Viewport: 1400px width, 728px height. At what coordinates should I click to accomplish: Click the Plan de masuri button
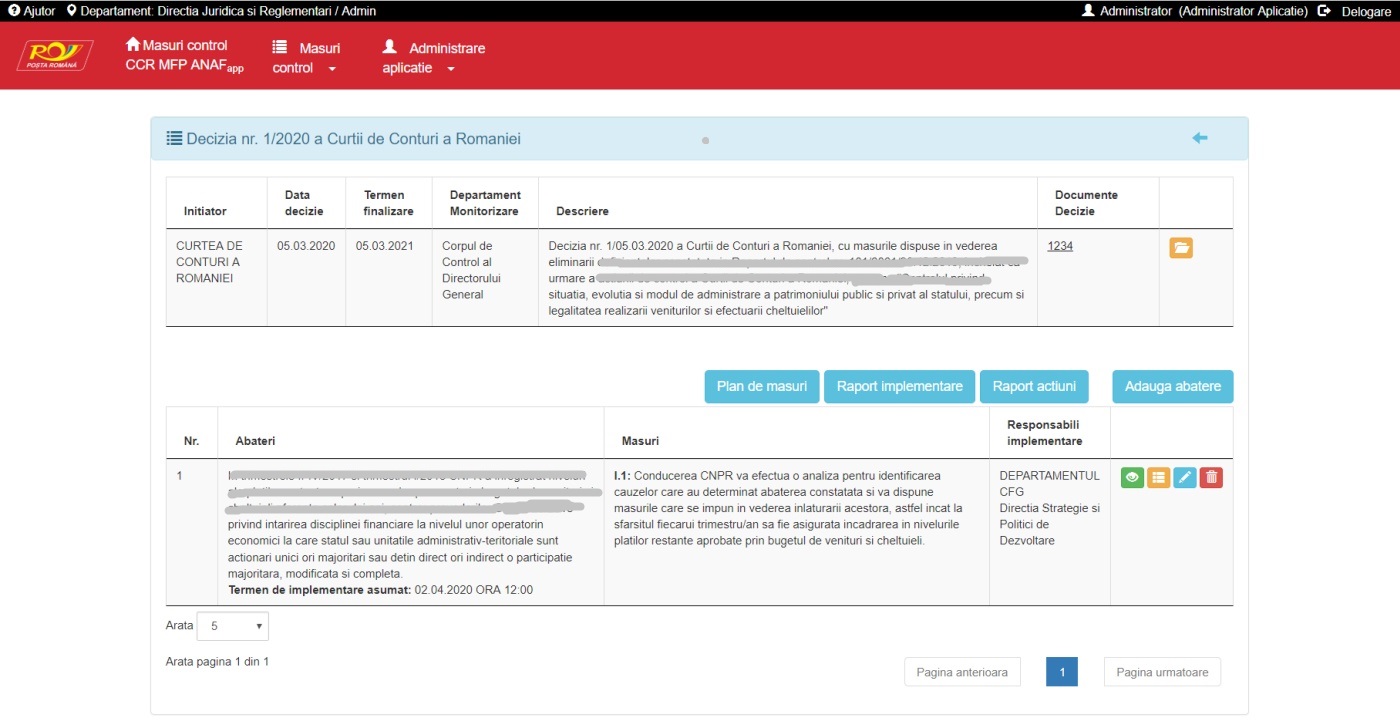pos(762,387)
